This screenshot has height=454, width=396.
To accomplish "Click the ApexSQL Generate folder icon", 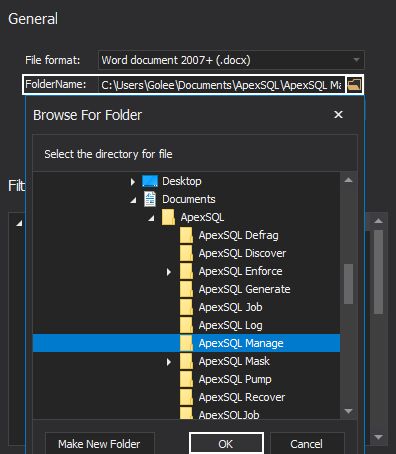I will 186,289.
